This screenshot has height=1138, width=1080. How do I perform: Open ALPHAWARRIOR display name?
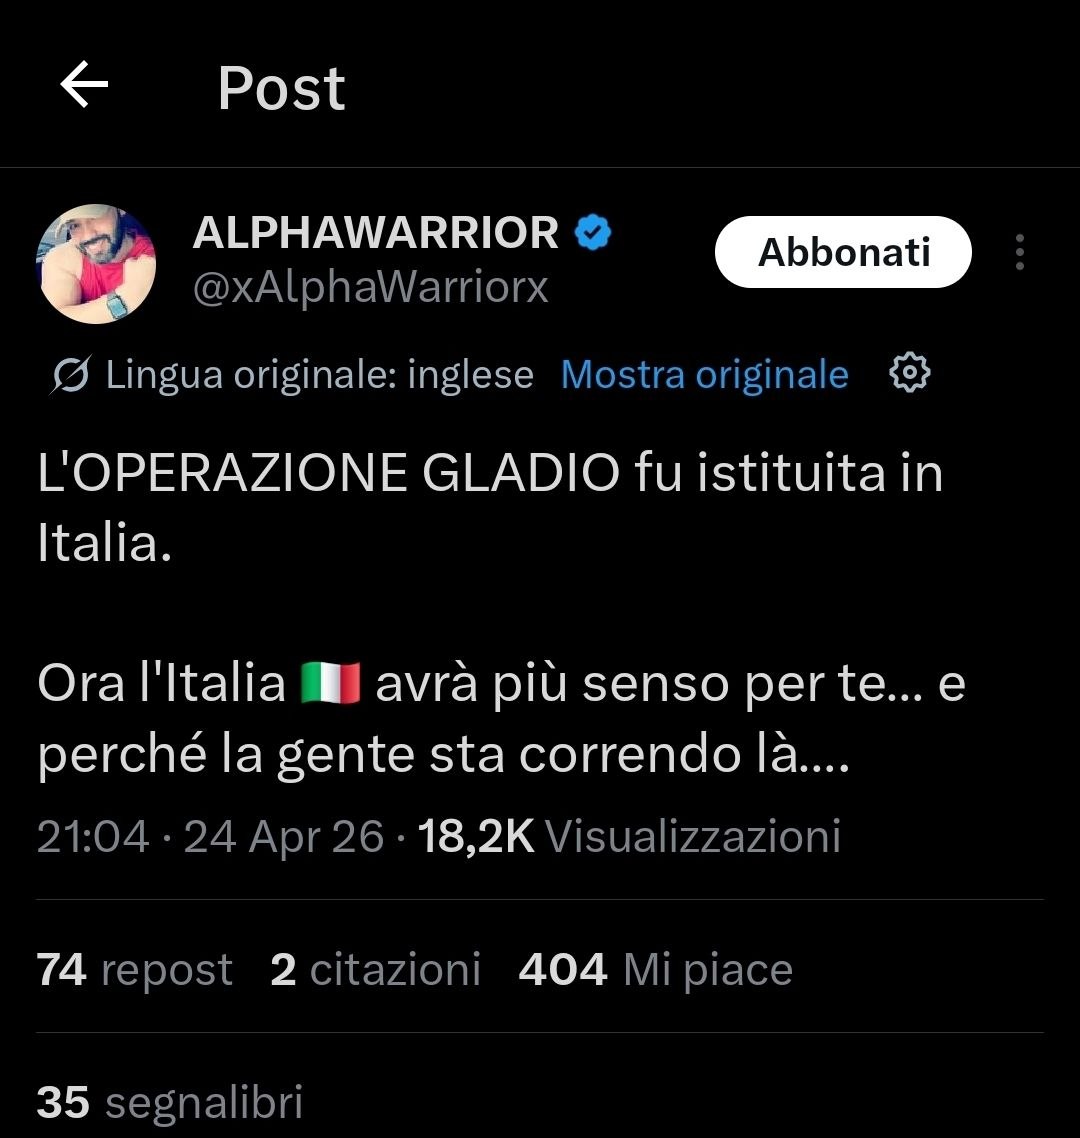click(x=375, y=233)
